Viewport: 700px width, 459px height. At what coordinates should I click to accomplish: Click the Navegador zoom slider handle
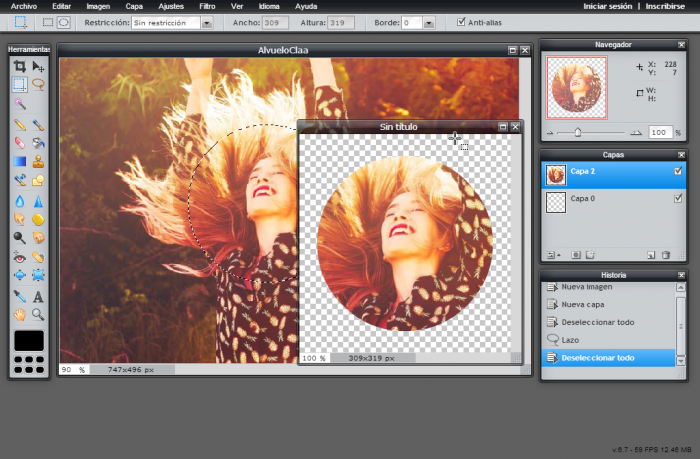tap(577, 132)
